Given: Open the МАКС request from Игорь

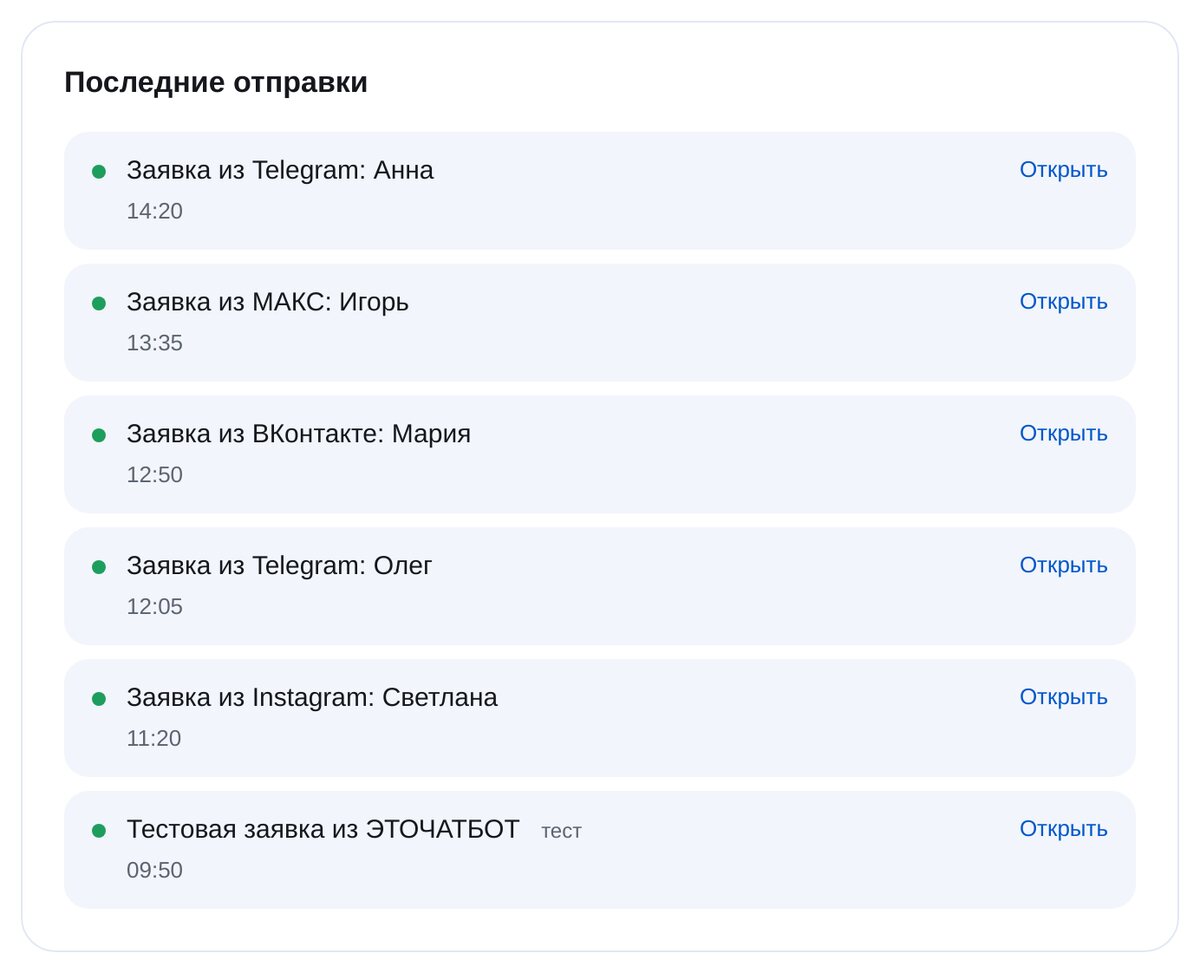Looking at the screenshot, I should [1063, 302].
